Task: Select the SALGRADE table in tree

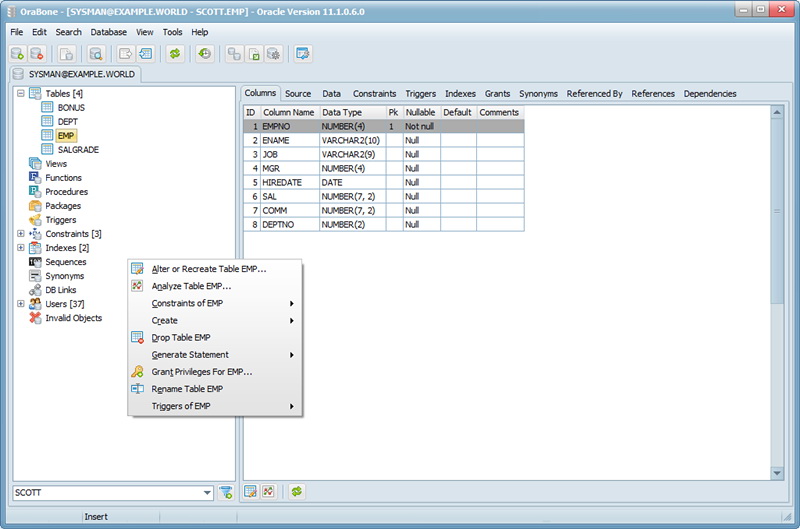Action: tap(78, 149)
